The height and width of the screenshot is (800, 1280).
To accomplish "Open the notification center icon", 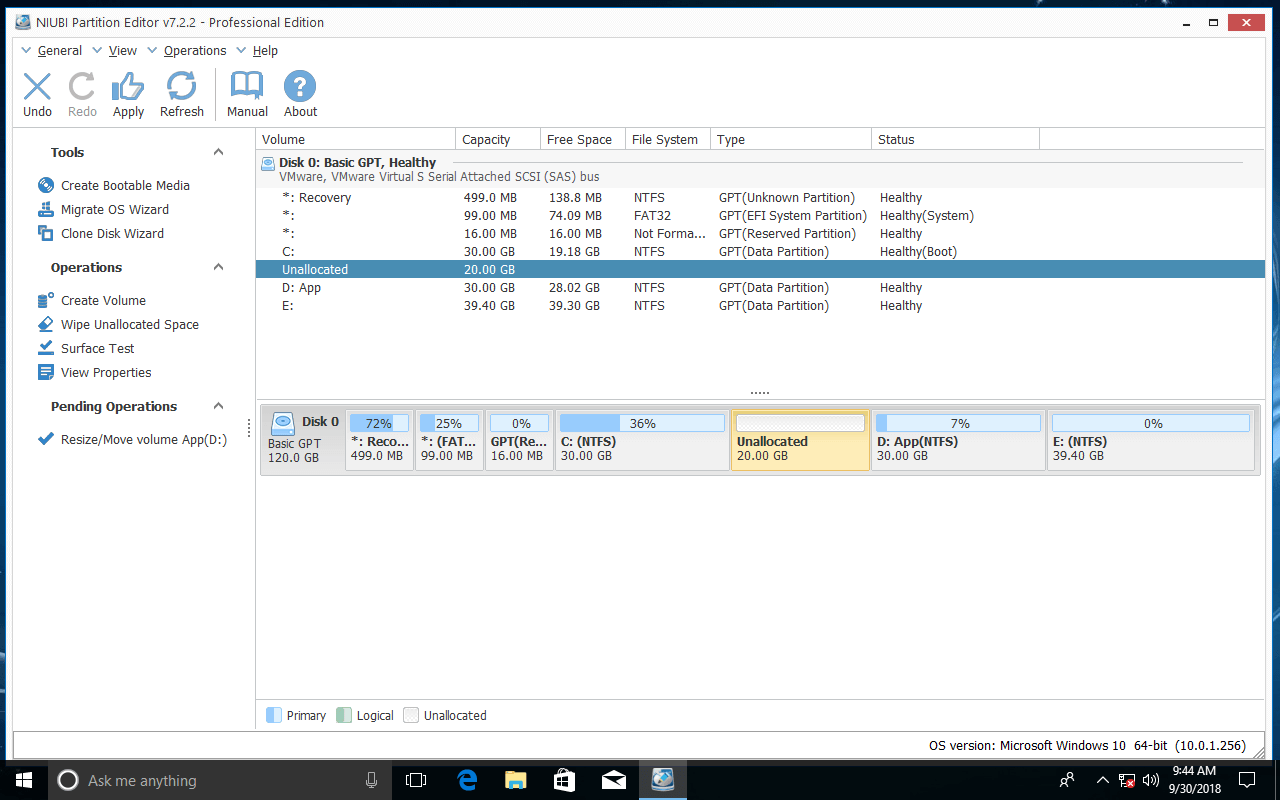I will pyautogui.click(x=1248, y=780).
